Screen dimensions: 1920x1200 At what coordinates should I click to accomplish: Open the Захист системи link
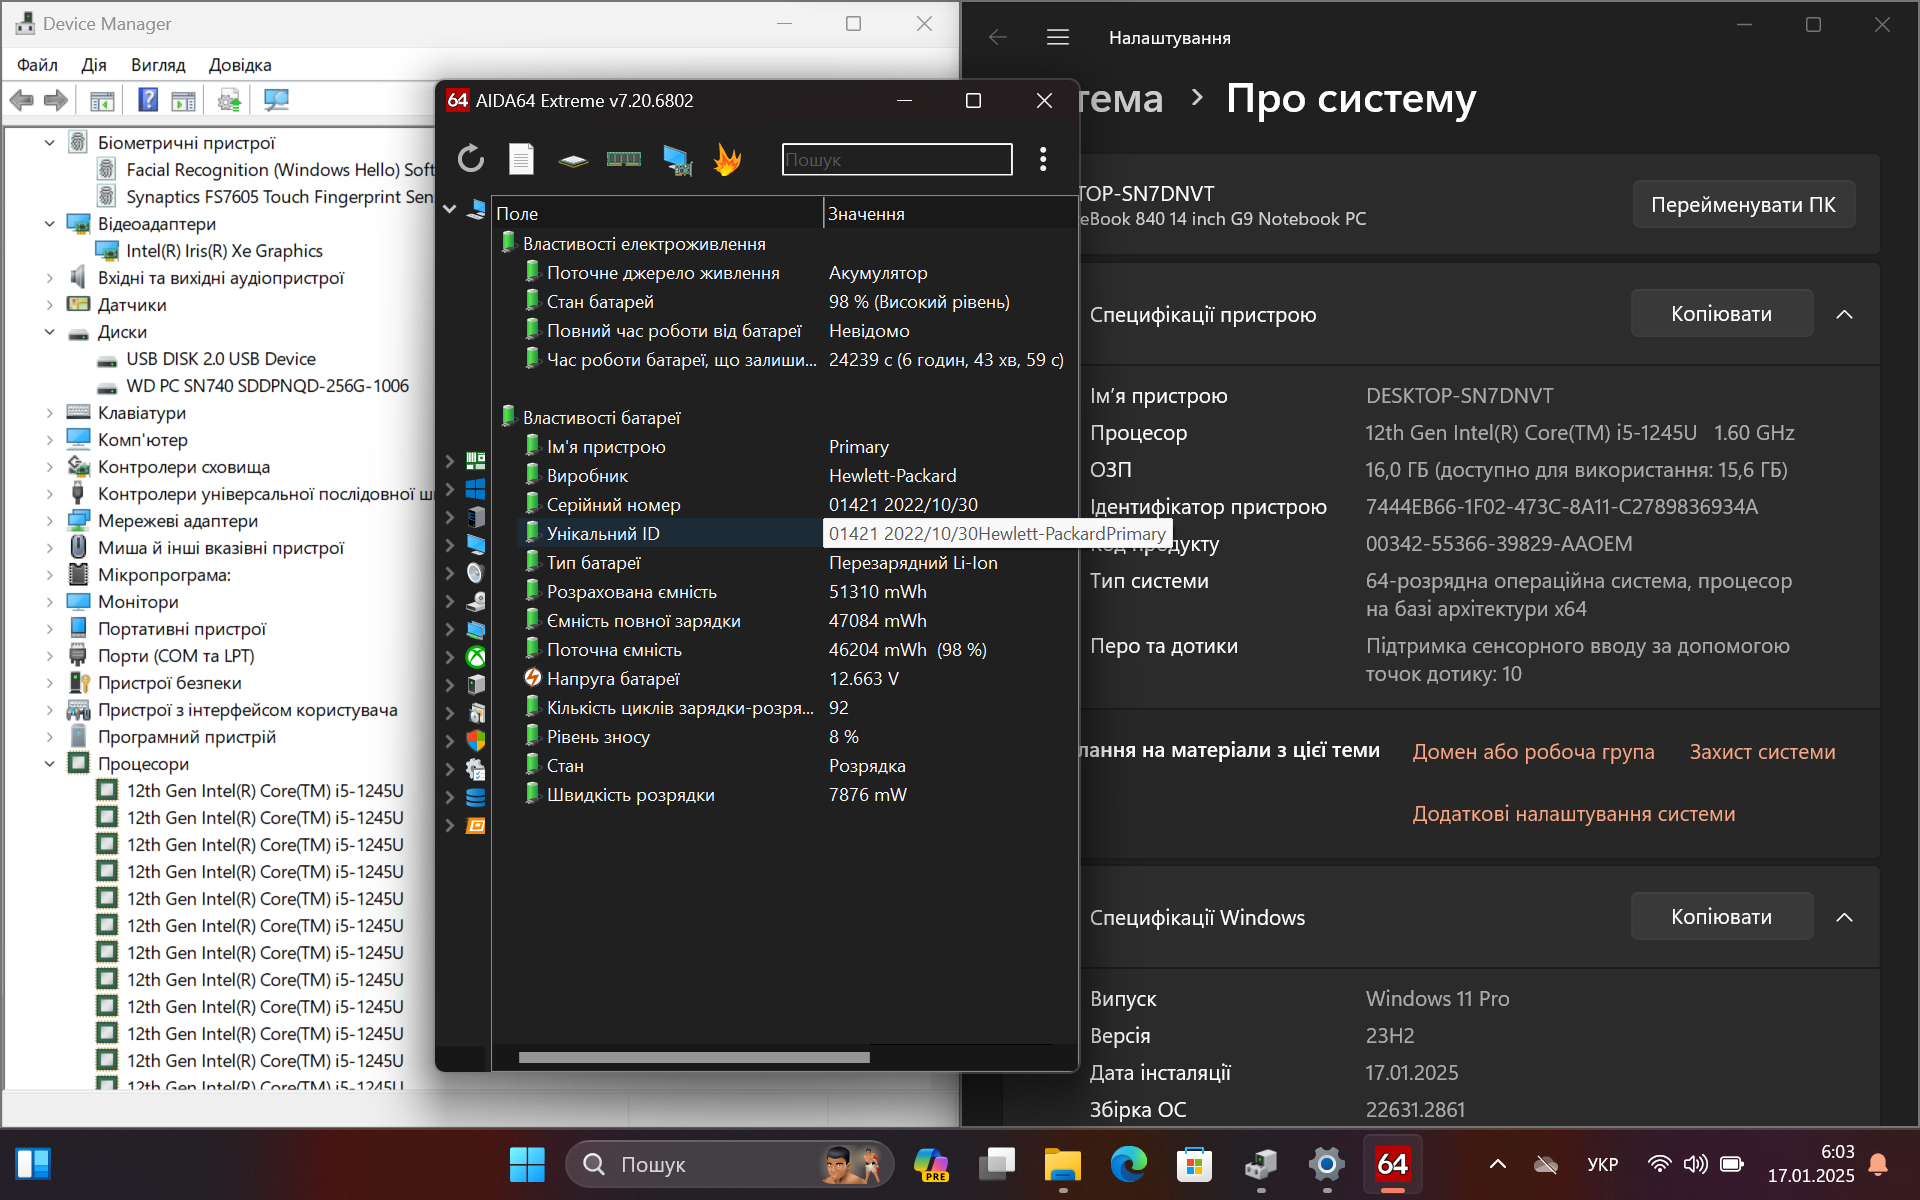click(x=1762, y=752)
